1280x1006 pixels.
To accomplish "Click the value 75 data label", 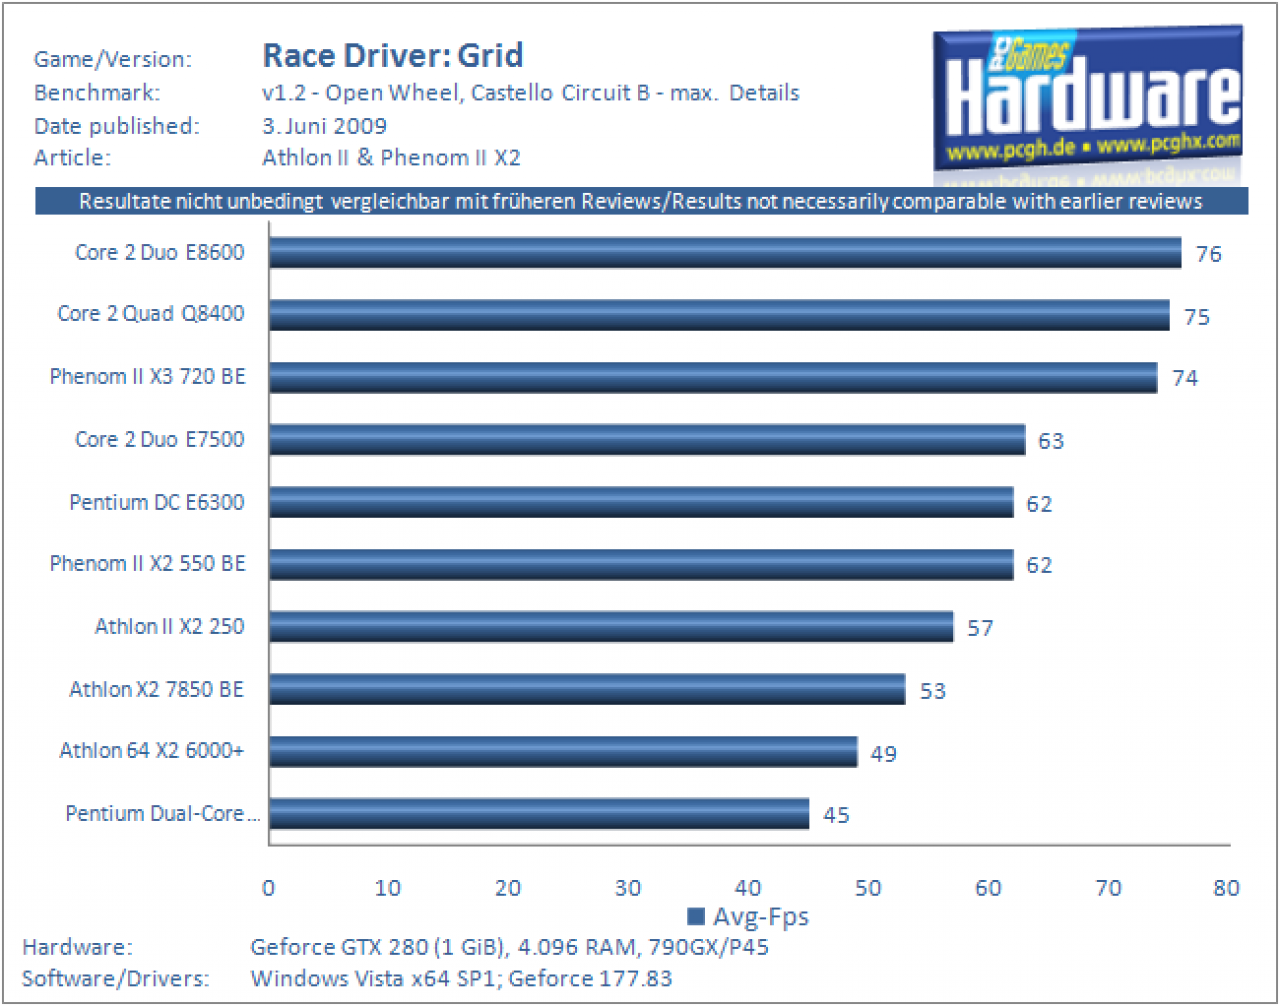I will coord(1197,317).
